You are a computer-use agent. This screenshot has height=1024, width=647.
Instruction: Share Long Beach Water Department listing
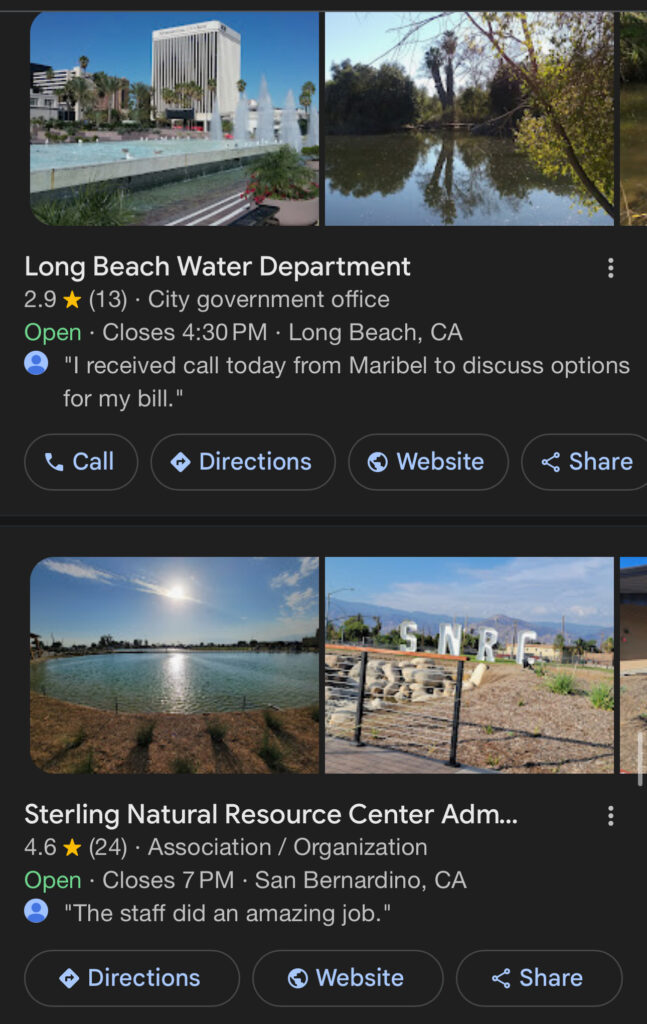587,462
